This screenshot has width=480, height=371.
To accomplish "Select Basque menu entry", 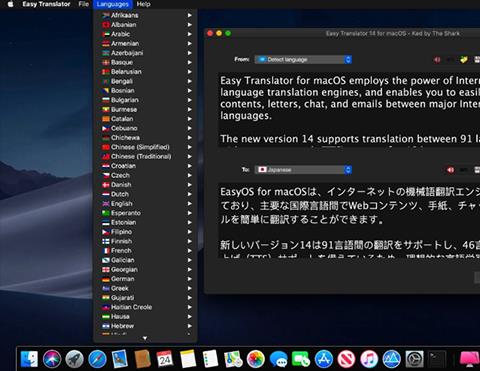I will pos(145,62).
